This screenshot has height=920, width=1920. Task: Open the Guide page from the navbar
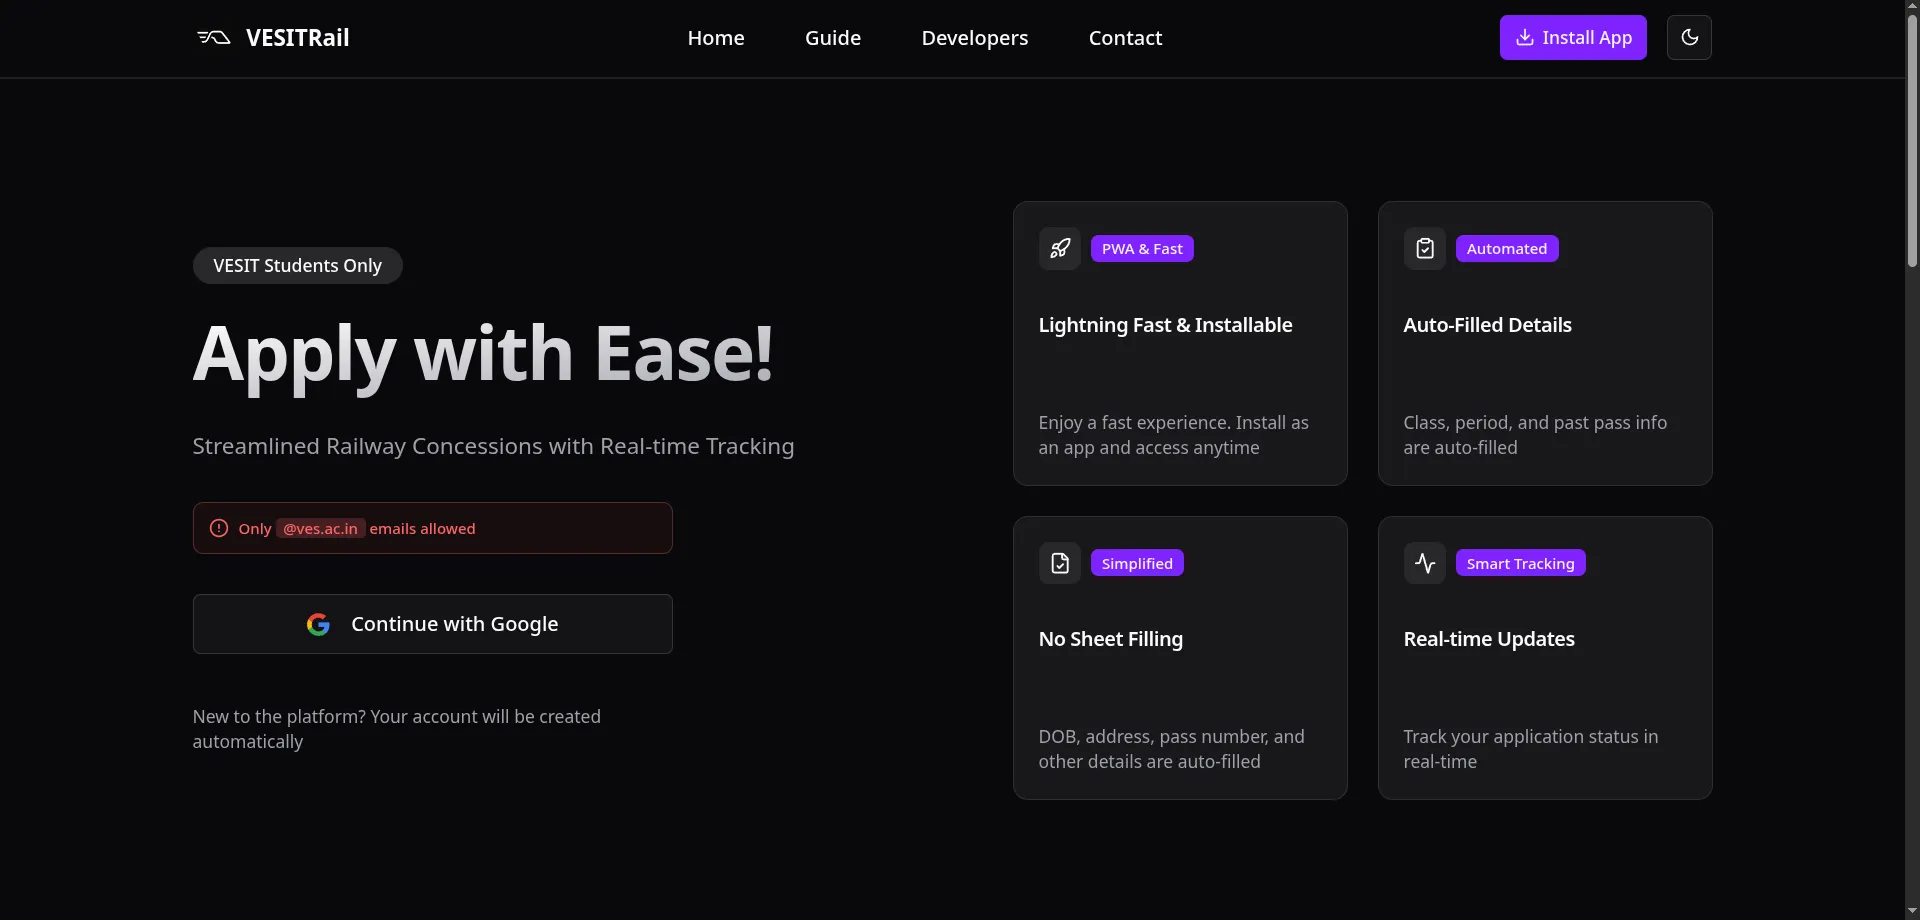pyautogui.click(x=833, y=37)
